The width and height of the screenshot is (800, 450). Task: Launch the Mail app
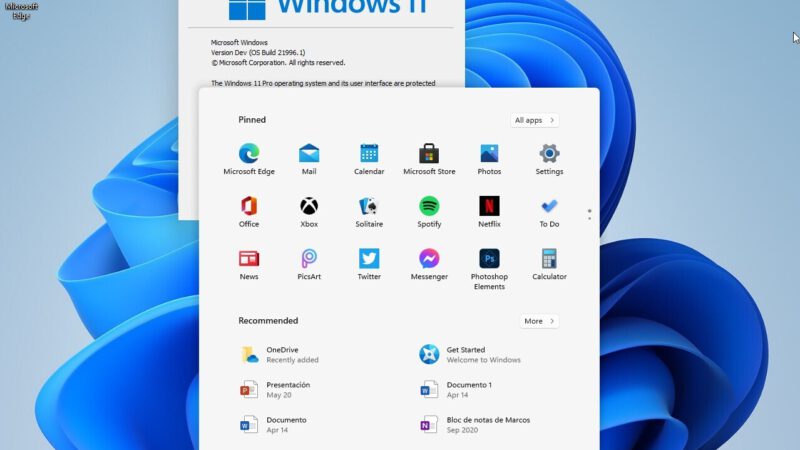pyautogui.click(x=309, y=160)
